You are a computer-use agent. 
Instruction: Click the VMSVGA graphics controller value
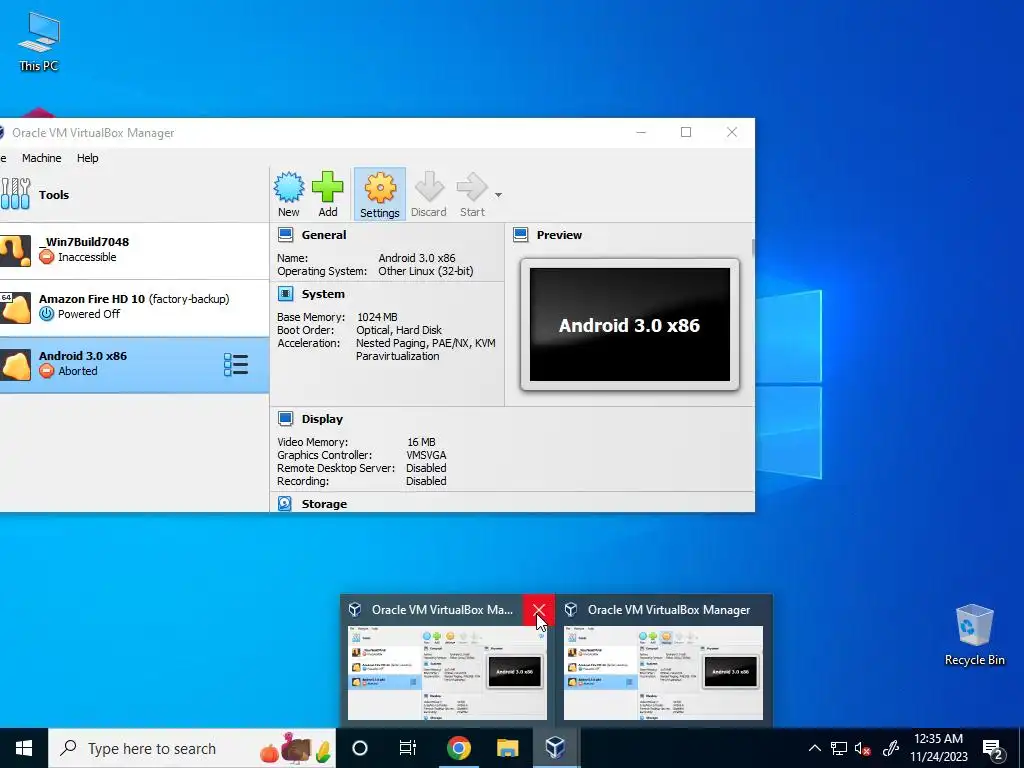click(426, 455)
